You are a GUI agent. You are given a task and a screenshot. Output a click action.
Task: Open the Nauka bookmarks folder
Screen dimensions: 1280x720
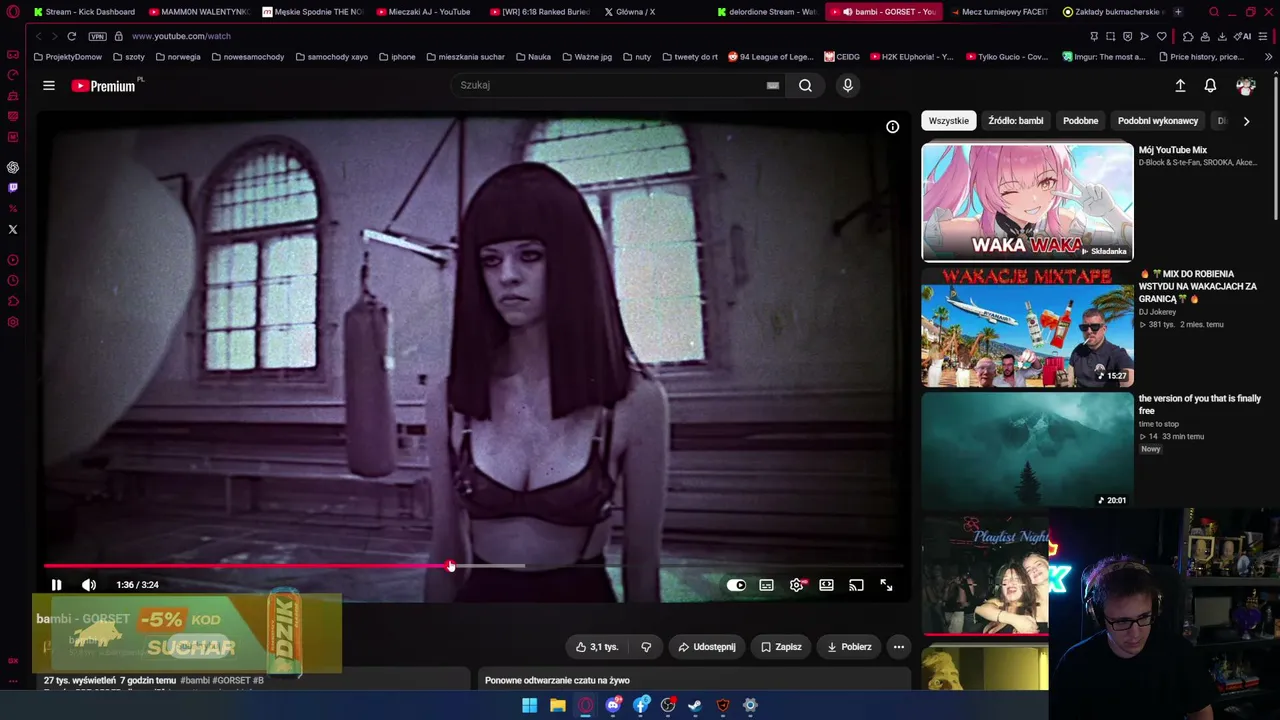(533, 57)
